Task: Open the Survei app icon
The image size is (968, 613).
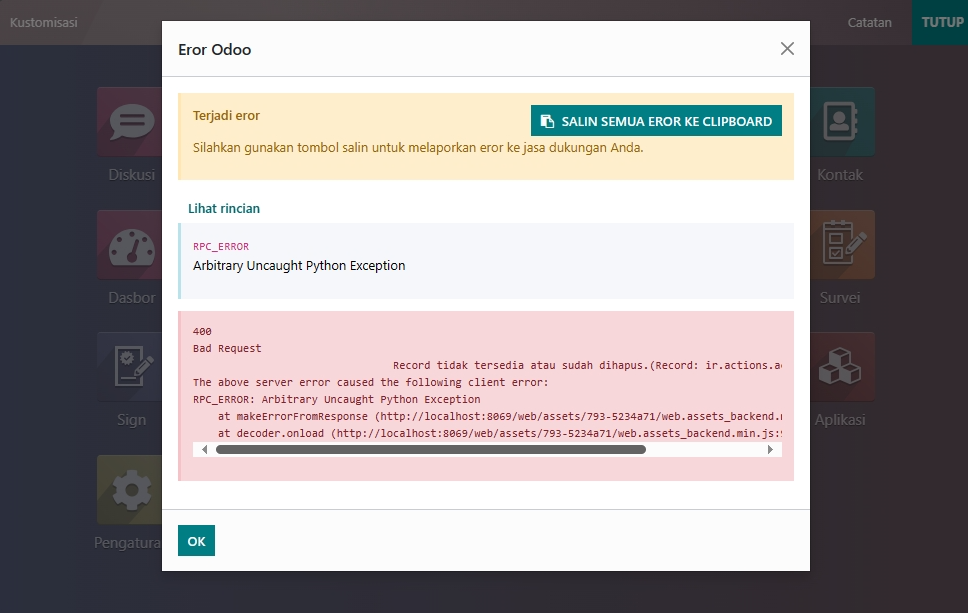Action: 842,244
